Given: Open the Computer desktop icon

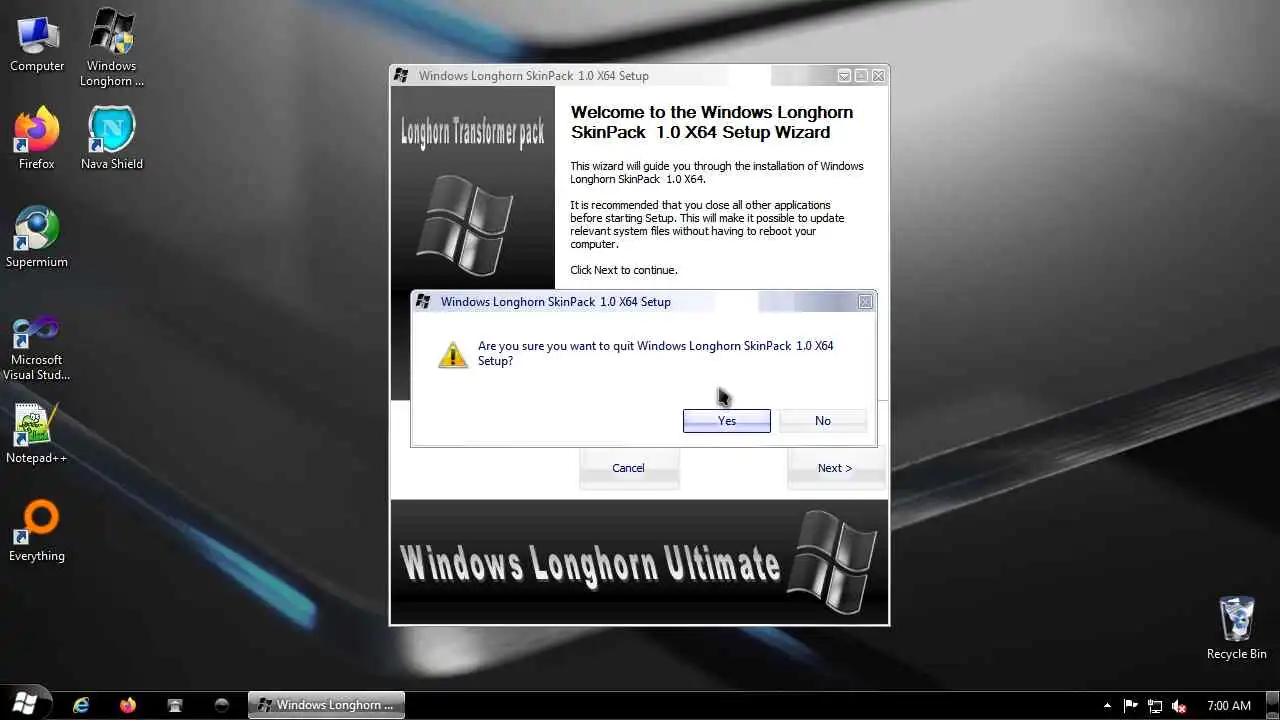Looking at the screenshot, I should point(37,43).
